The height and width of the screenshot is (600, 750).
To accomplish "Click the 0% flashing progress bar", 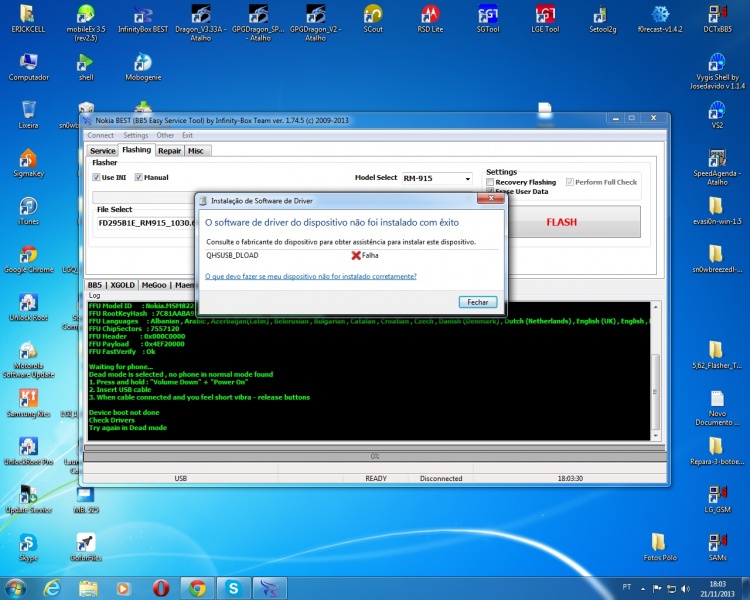I will click(x=375, y=456).
